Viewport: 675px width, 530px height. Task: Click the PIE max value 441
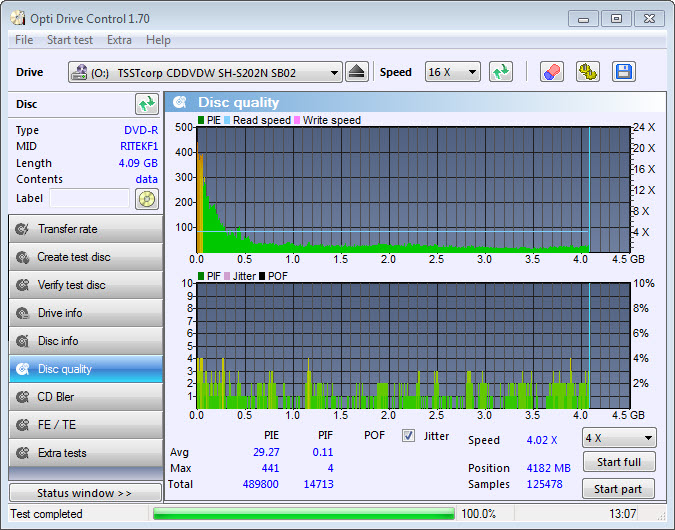pos(270,468)
